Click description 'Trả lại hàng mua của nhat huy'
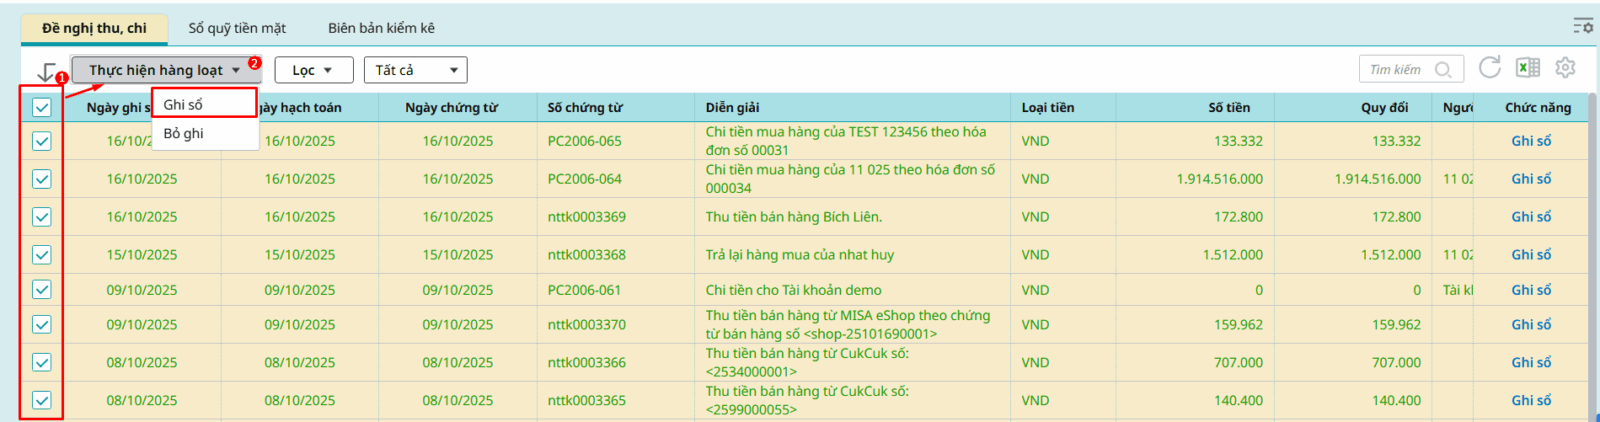This screenshot has height=422, width=1600. point(800,255)
